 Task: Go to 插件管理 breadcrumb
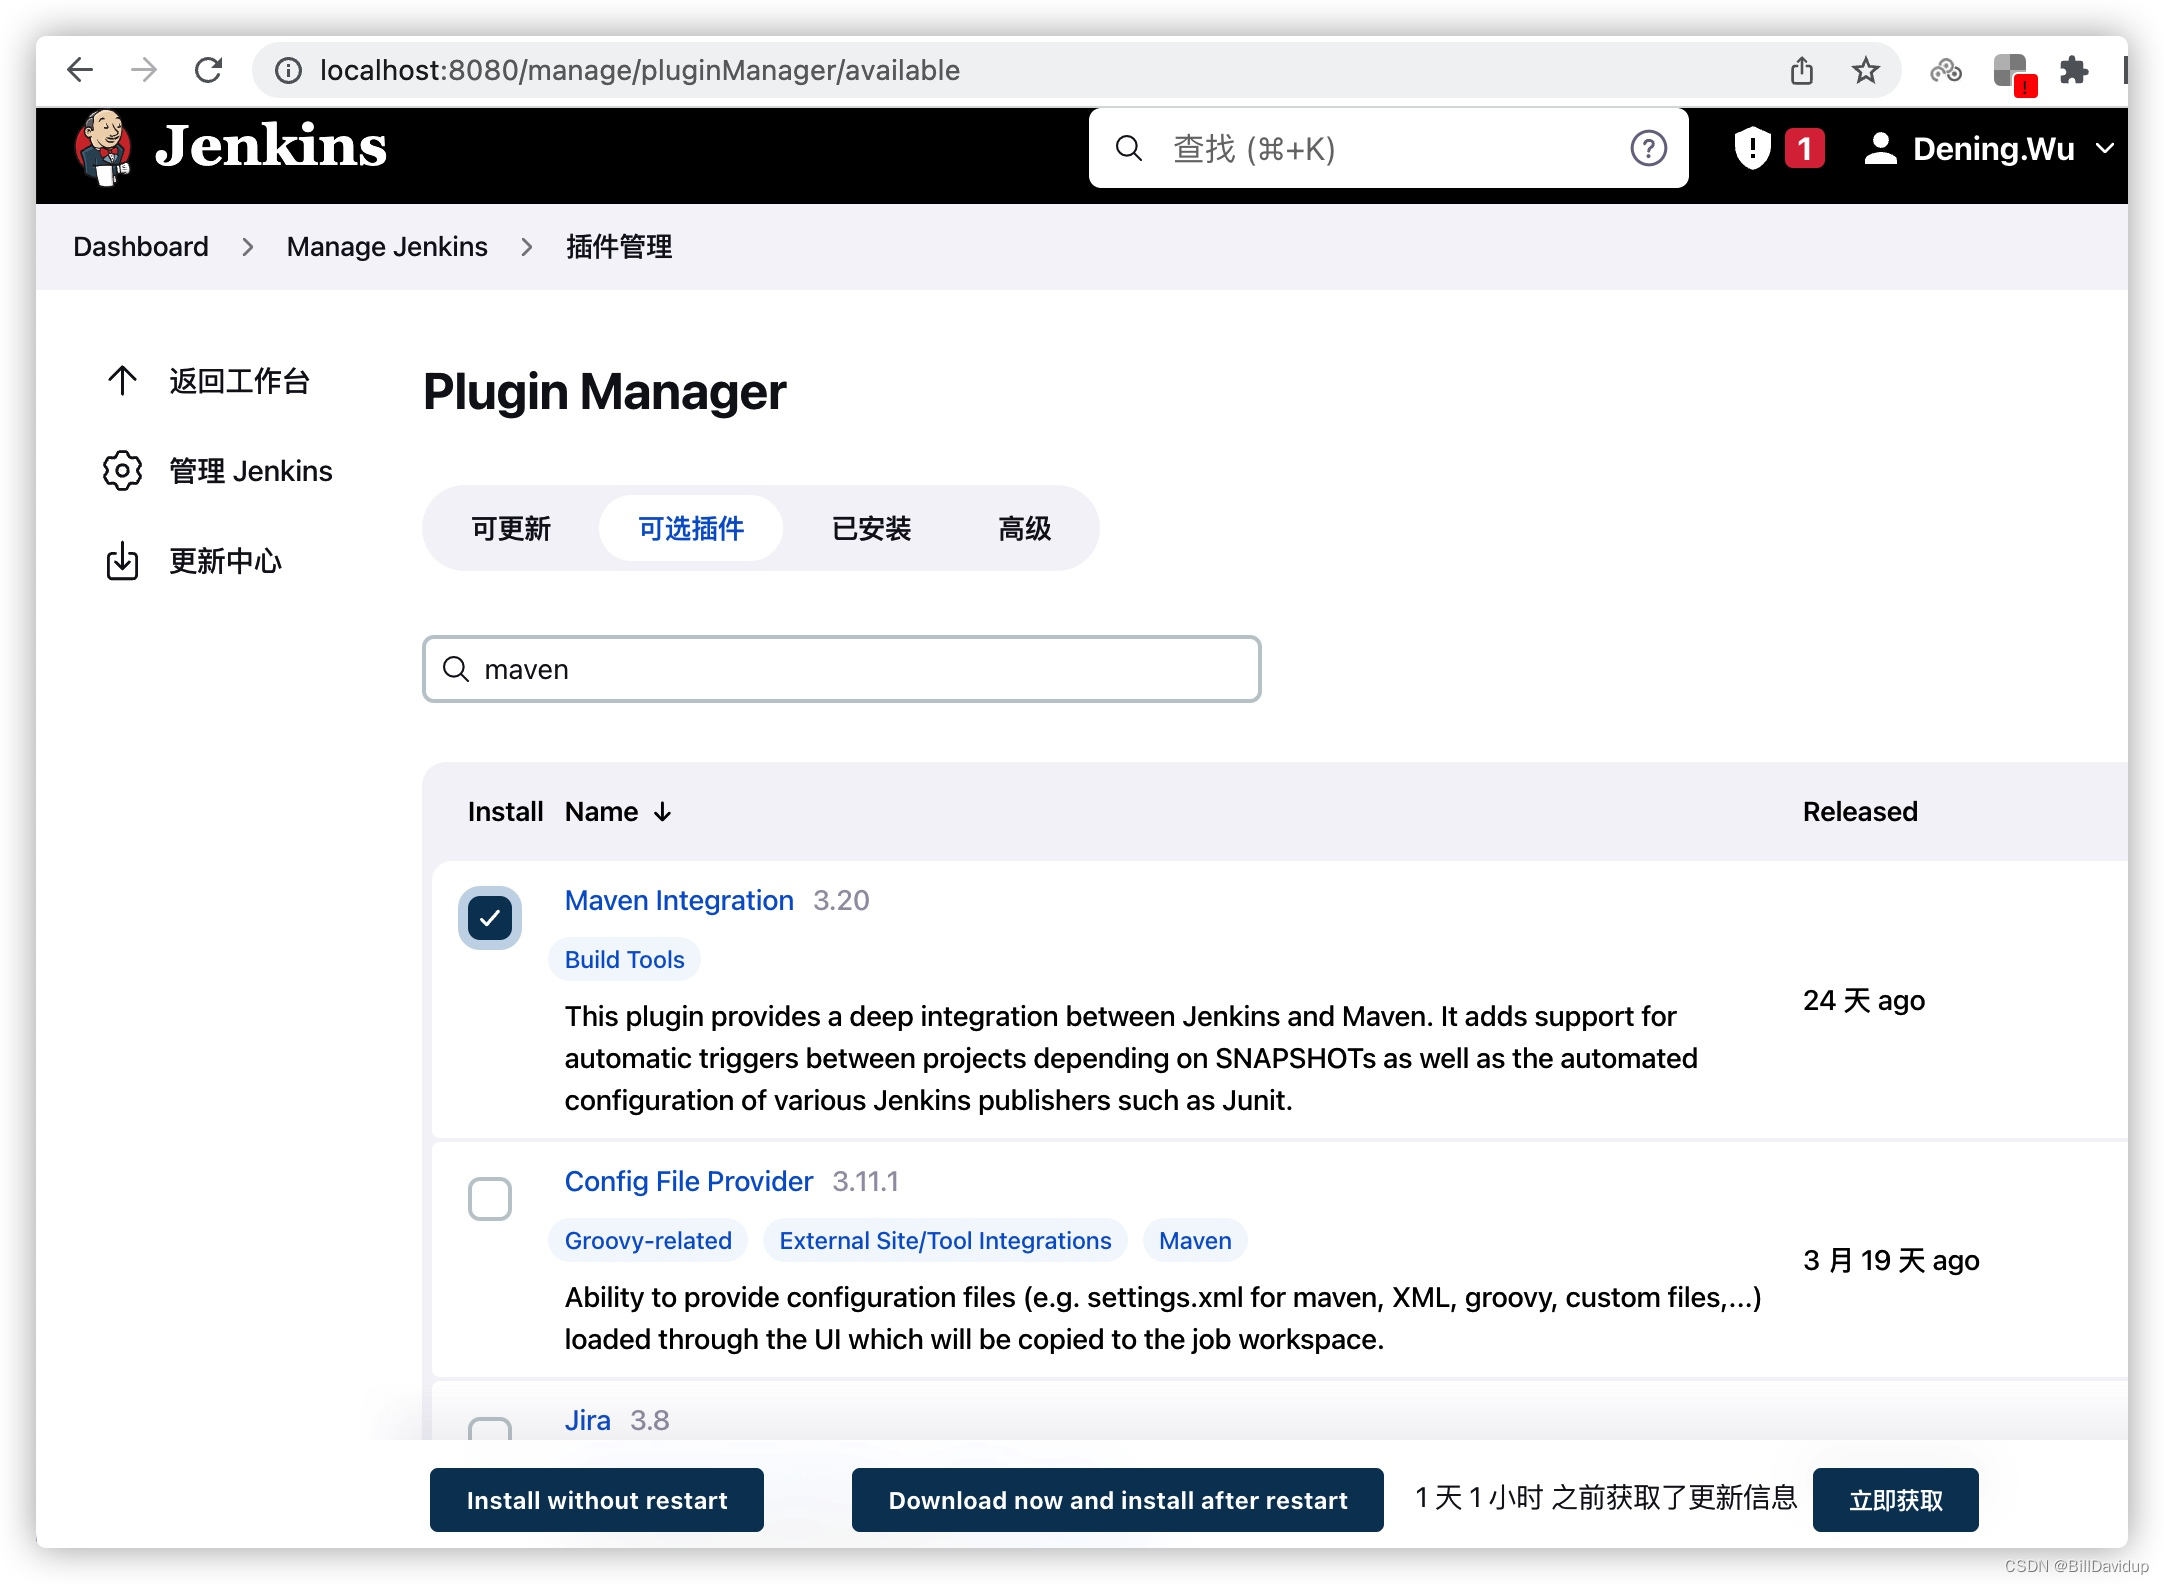(619, 247)
